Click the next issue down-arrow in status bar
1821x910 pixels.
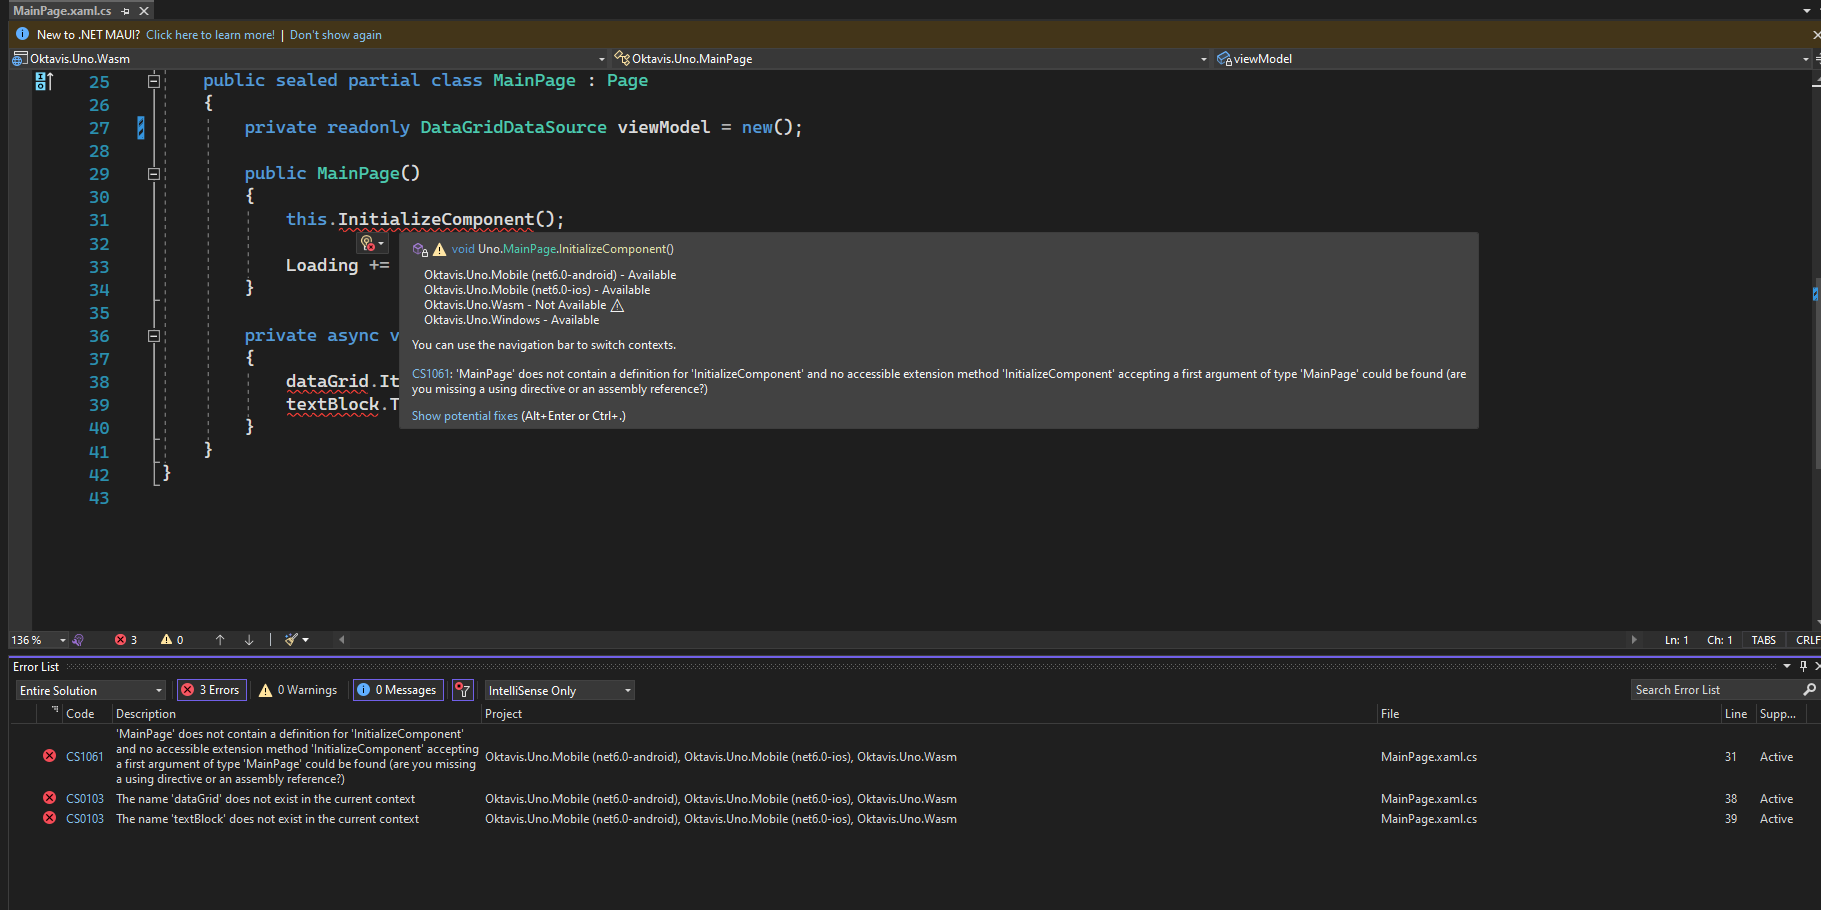248,639
